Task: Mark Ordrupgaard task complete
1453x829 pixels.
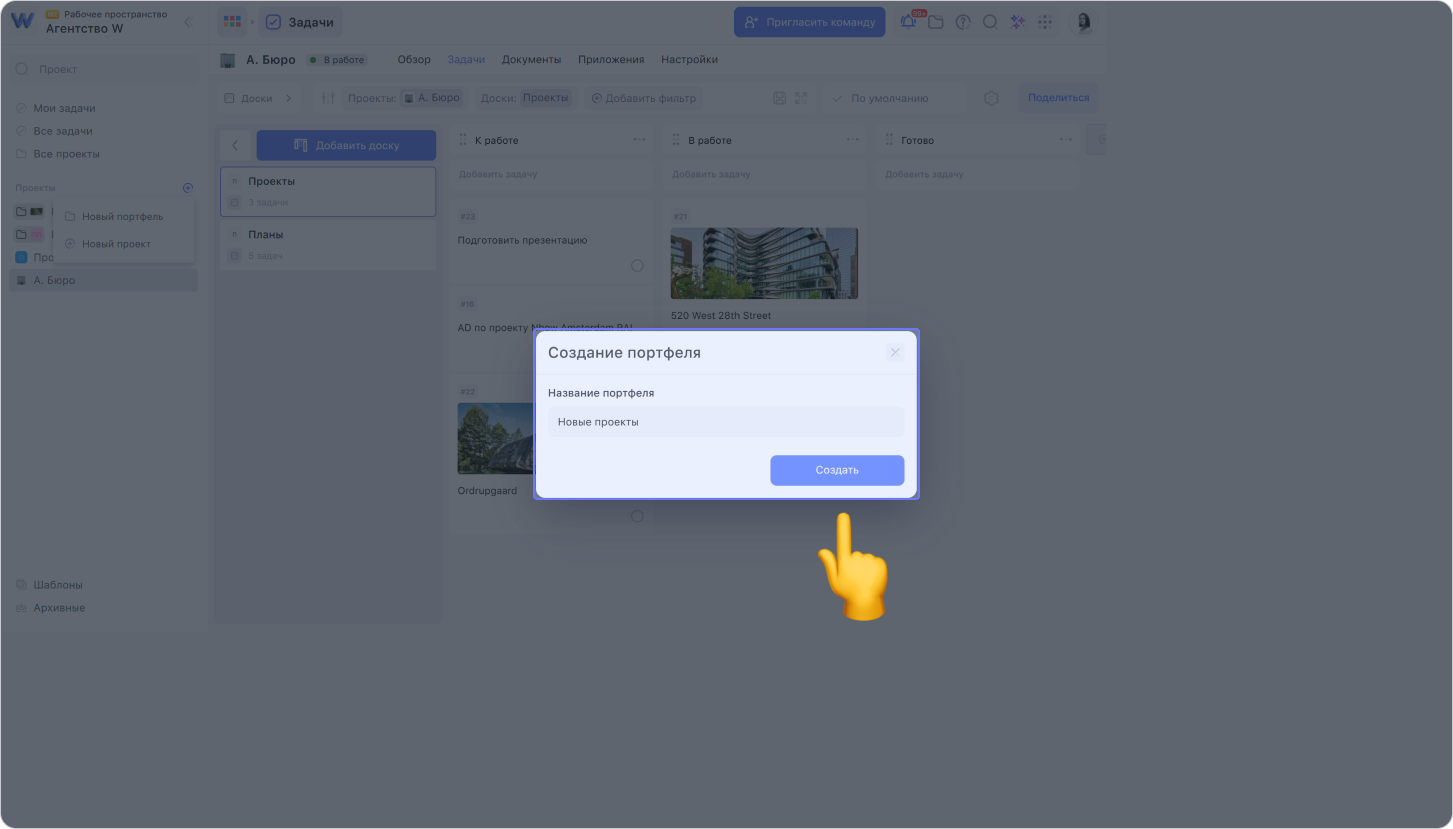Action: click(x=637, y=516)
